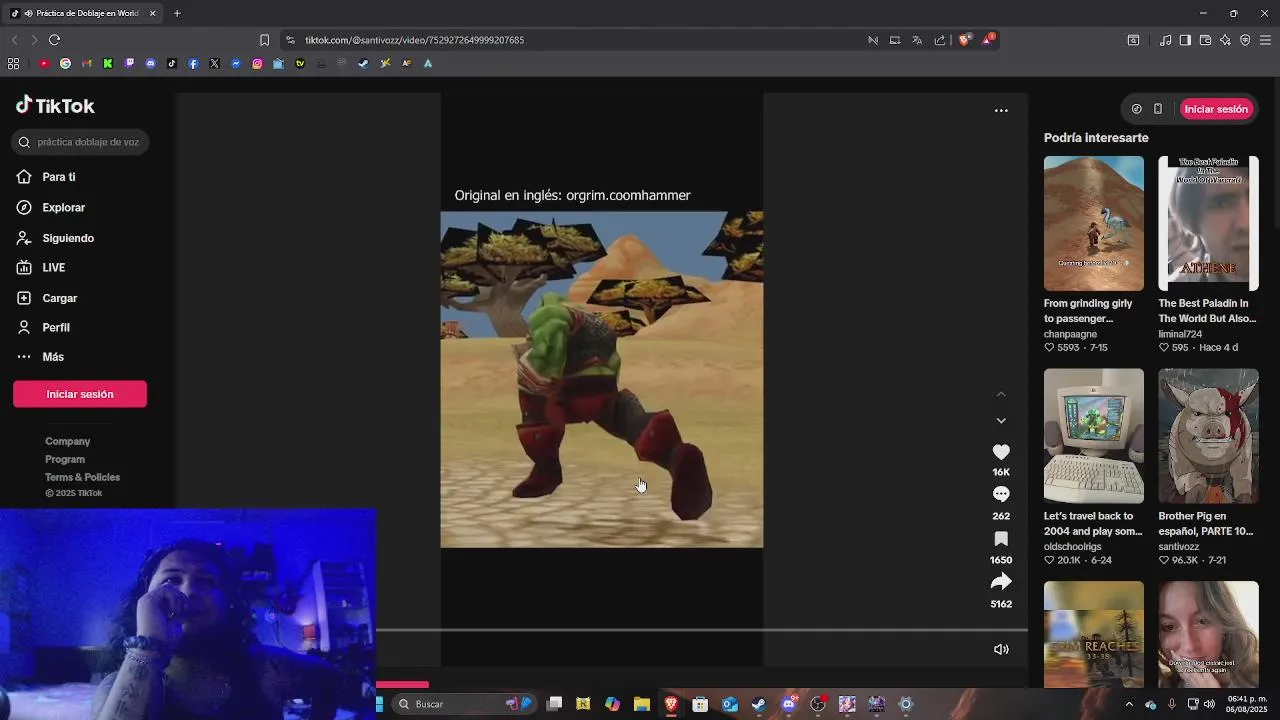
Task: Open the Twitch bookmark
Action: pos(129,63)
